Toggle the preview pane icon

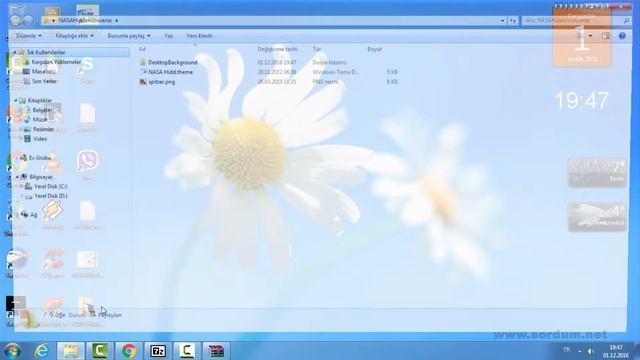coord(606,36)
